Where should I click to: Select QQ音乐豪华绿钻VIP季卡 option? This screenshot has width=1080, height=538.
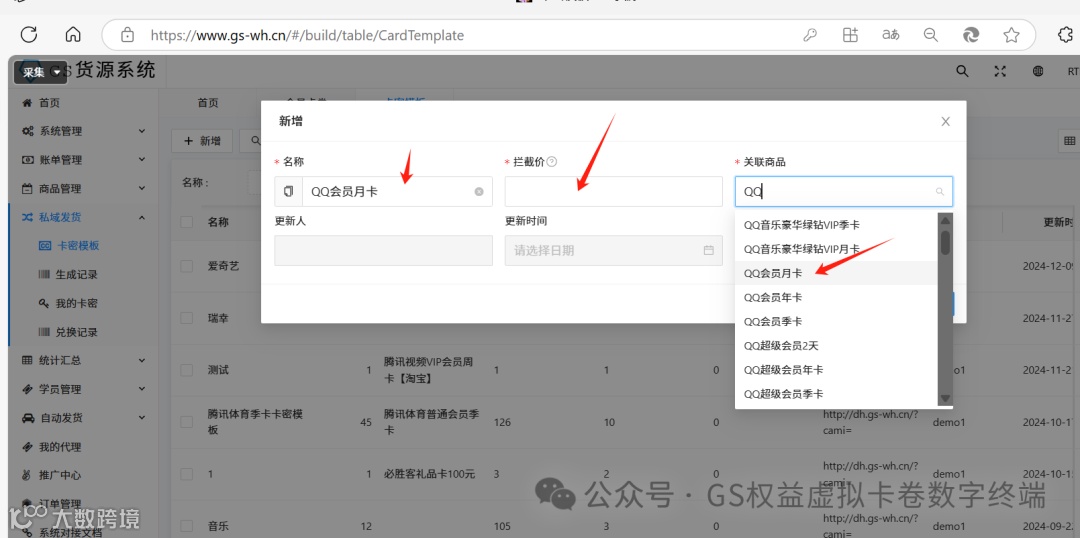pos(836,225)
